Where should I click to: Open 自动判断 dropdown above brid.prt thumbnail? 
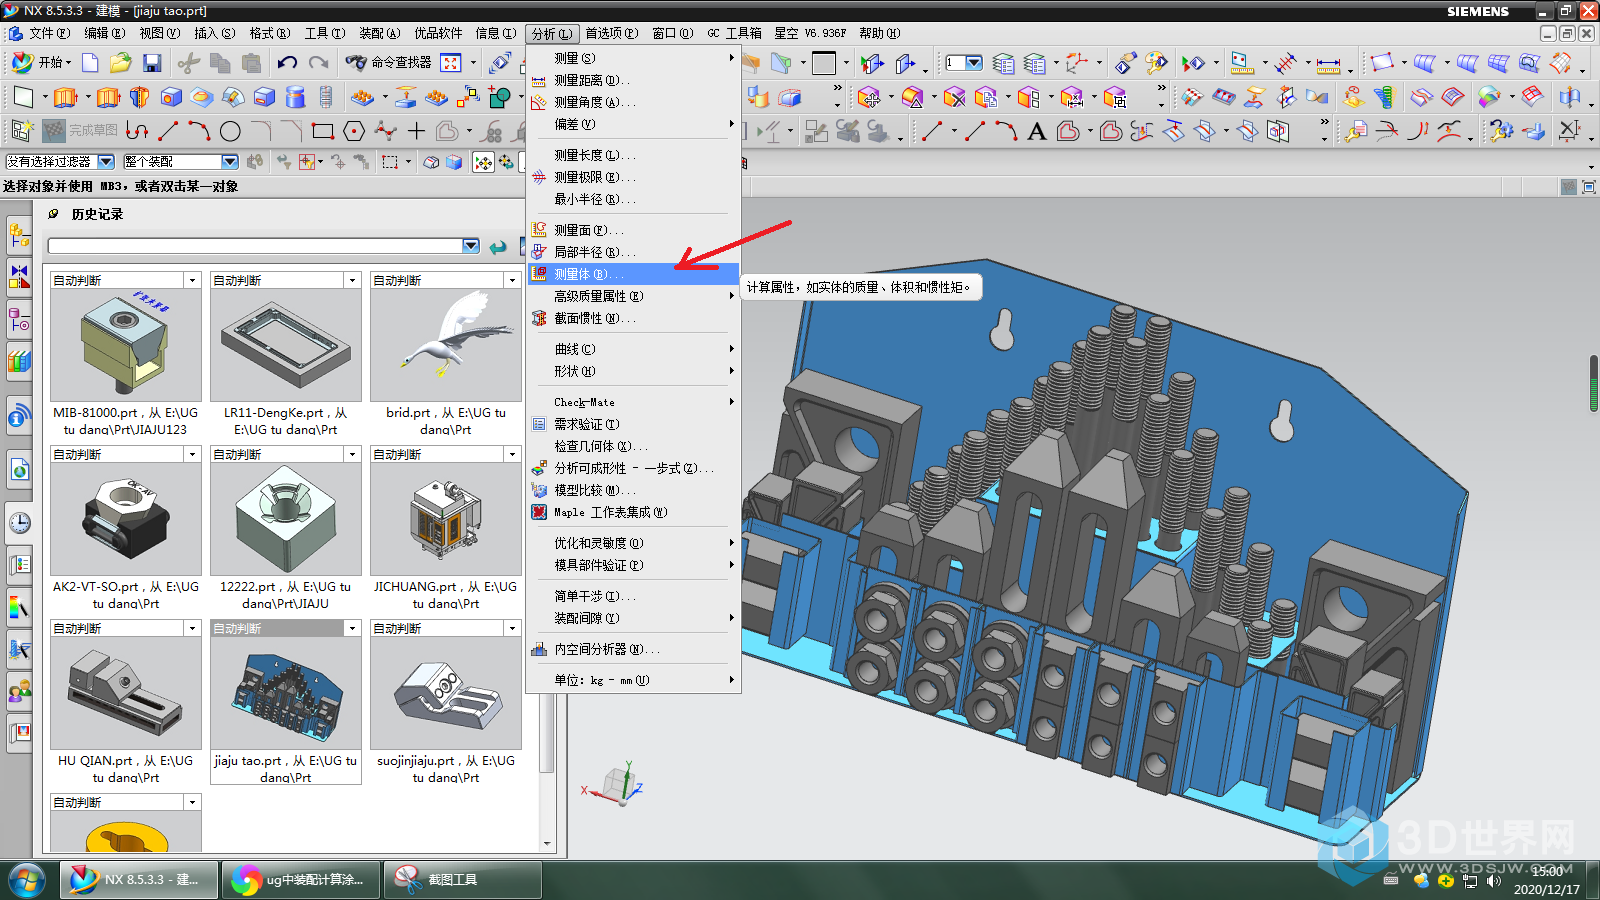pos(513,281)
